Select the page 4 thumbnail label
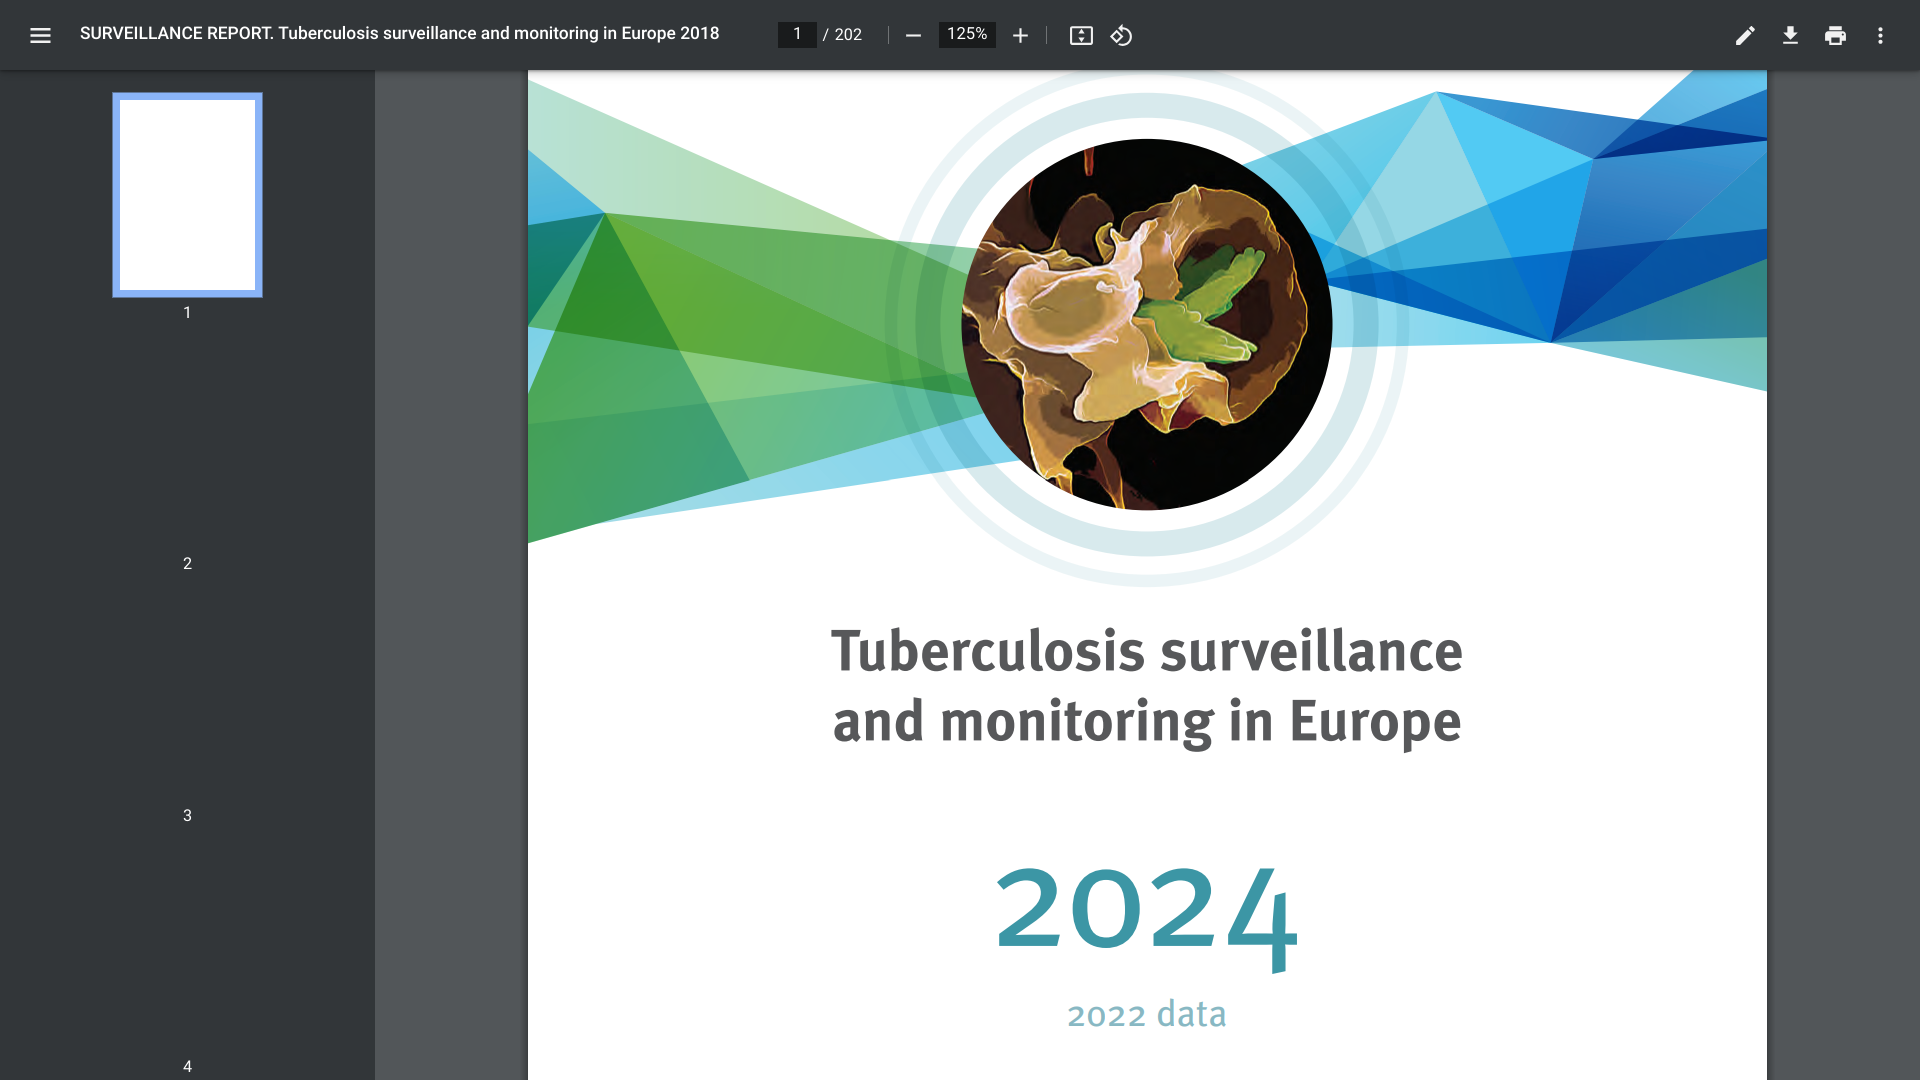Screen dimensions: 1920x1080 187,1066
